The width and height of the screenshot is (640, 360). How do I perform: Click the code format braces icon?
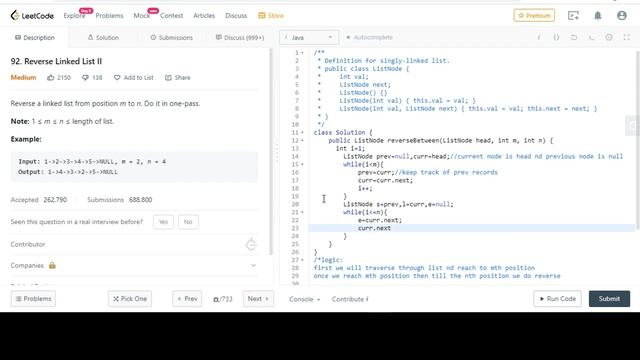556,37
